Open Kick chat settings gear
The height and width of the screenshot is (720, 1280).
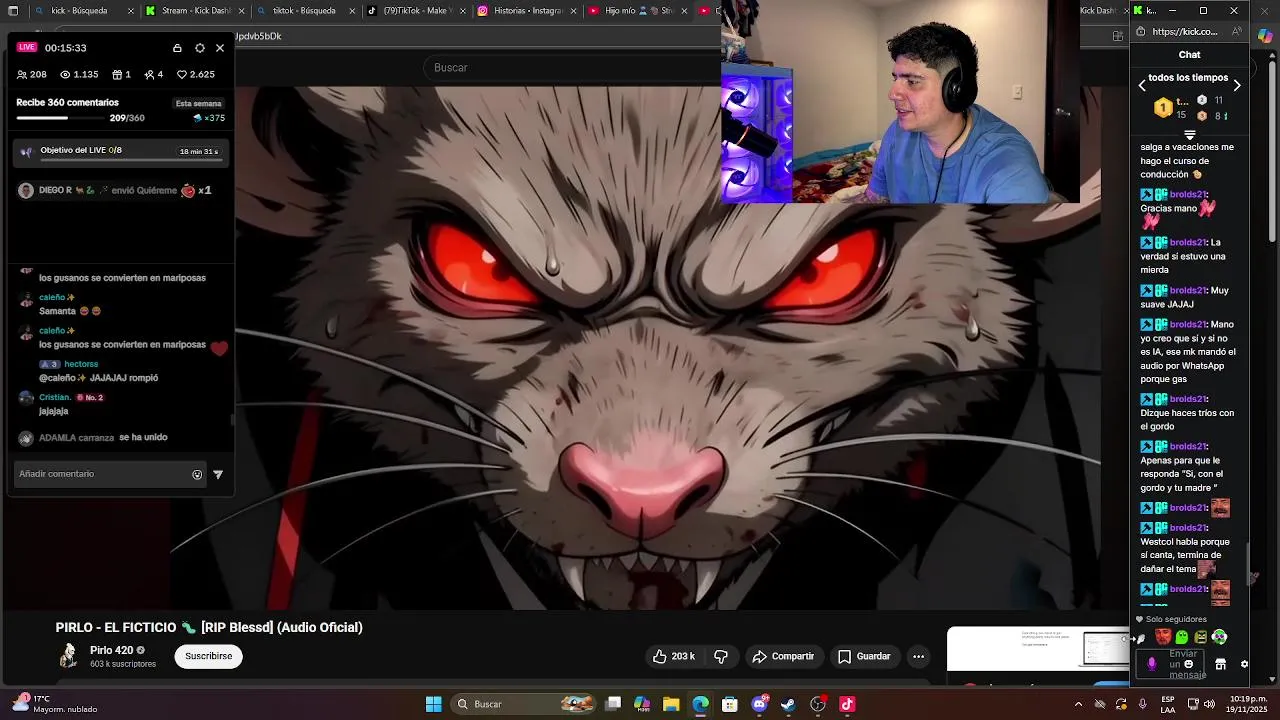(x=1244, y=664)
